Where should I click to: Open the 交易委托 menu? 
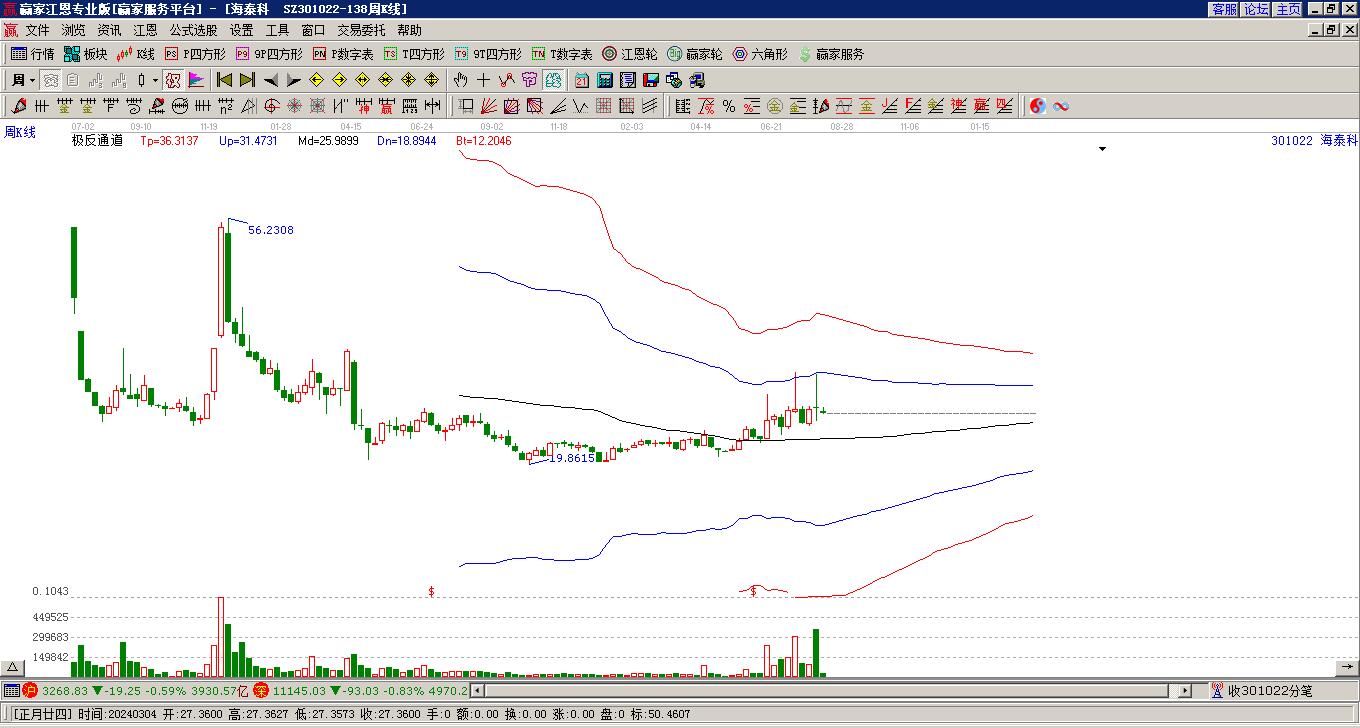pos(361,30)
